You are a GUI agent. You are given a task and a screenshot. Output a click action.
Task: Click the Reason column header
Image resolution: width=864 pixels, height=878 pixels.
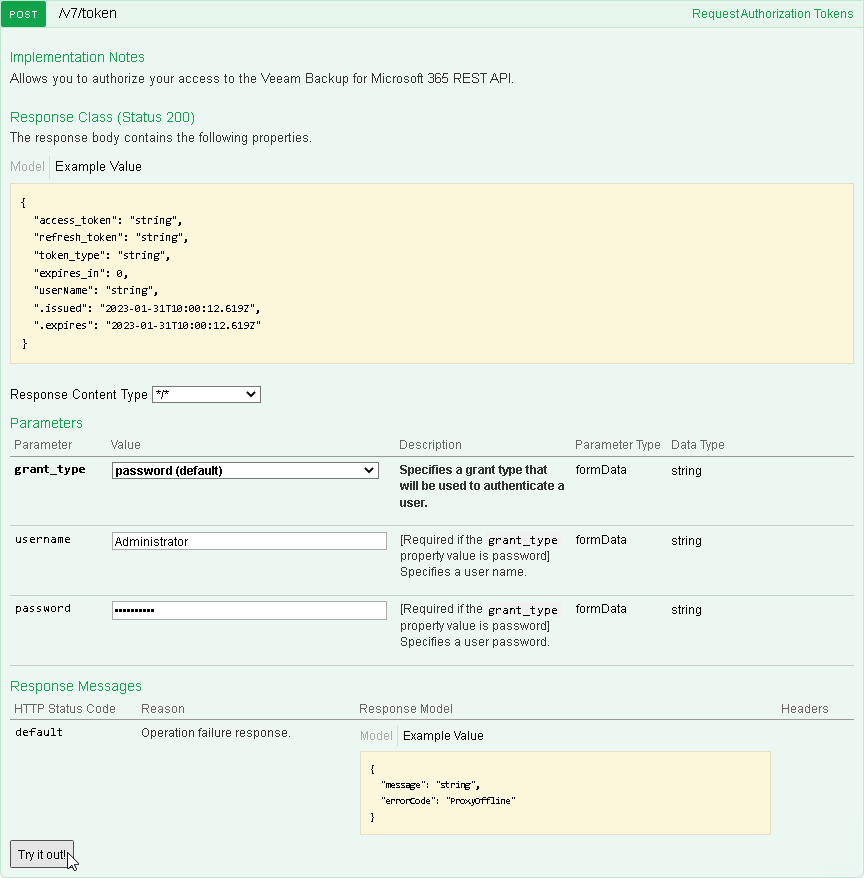tap(162, 709)
